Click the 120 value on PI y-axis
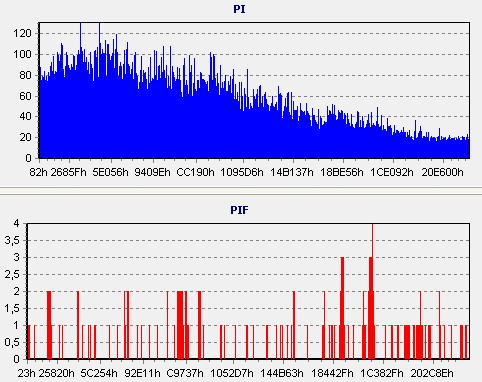Image resolution: width=482 pixels, height=382 pixels. point(22,33)
